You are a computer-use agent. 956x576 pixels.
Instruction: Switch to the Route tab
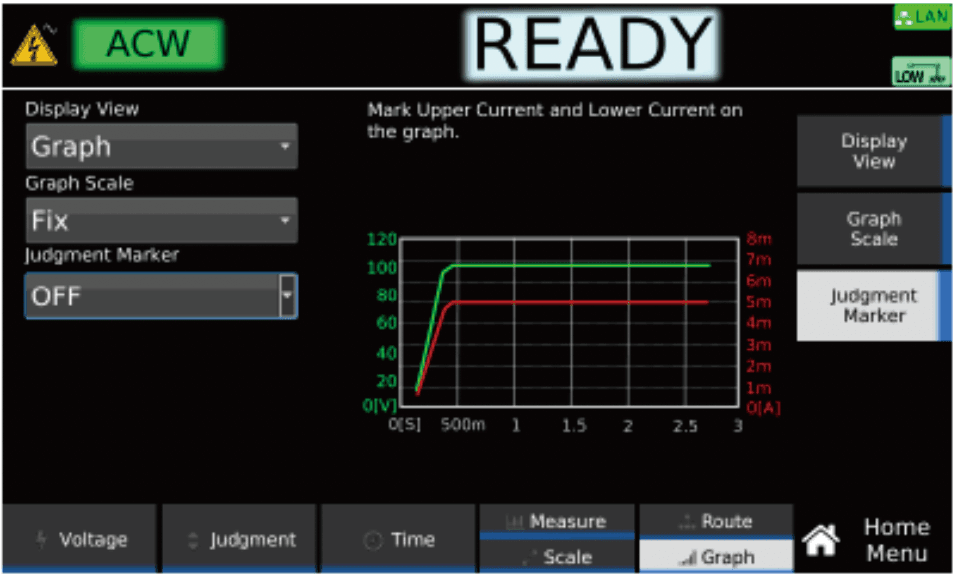(x=716, y=521)
